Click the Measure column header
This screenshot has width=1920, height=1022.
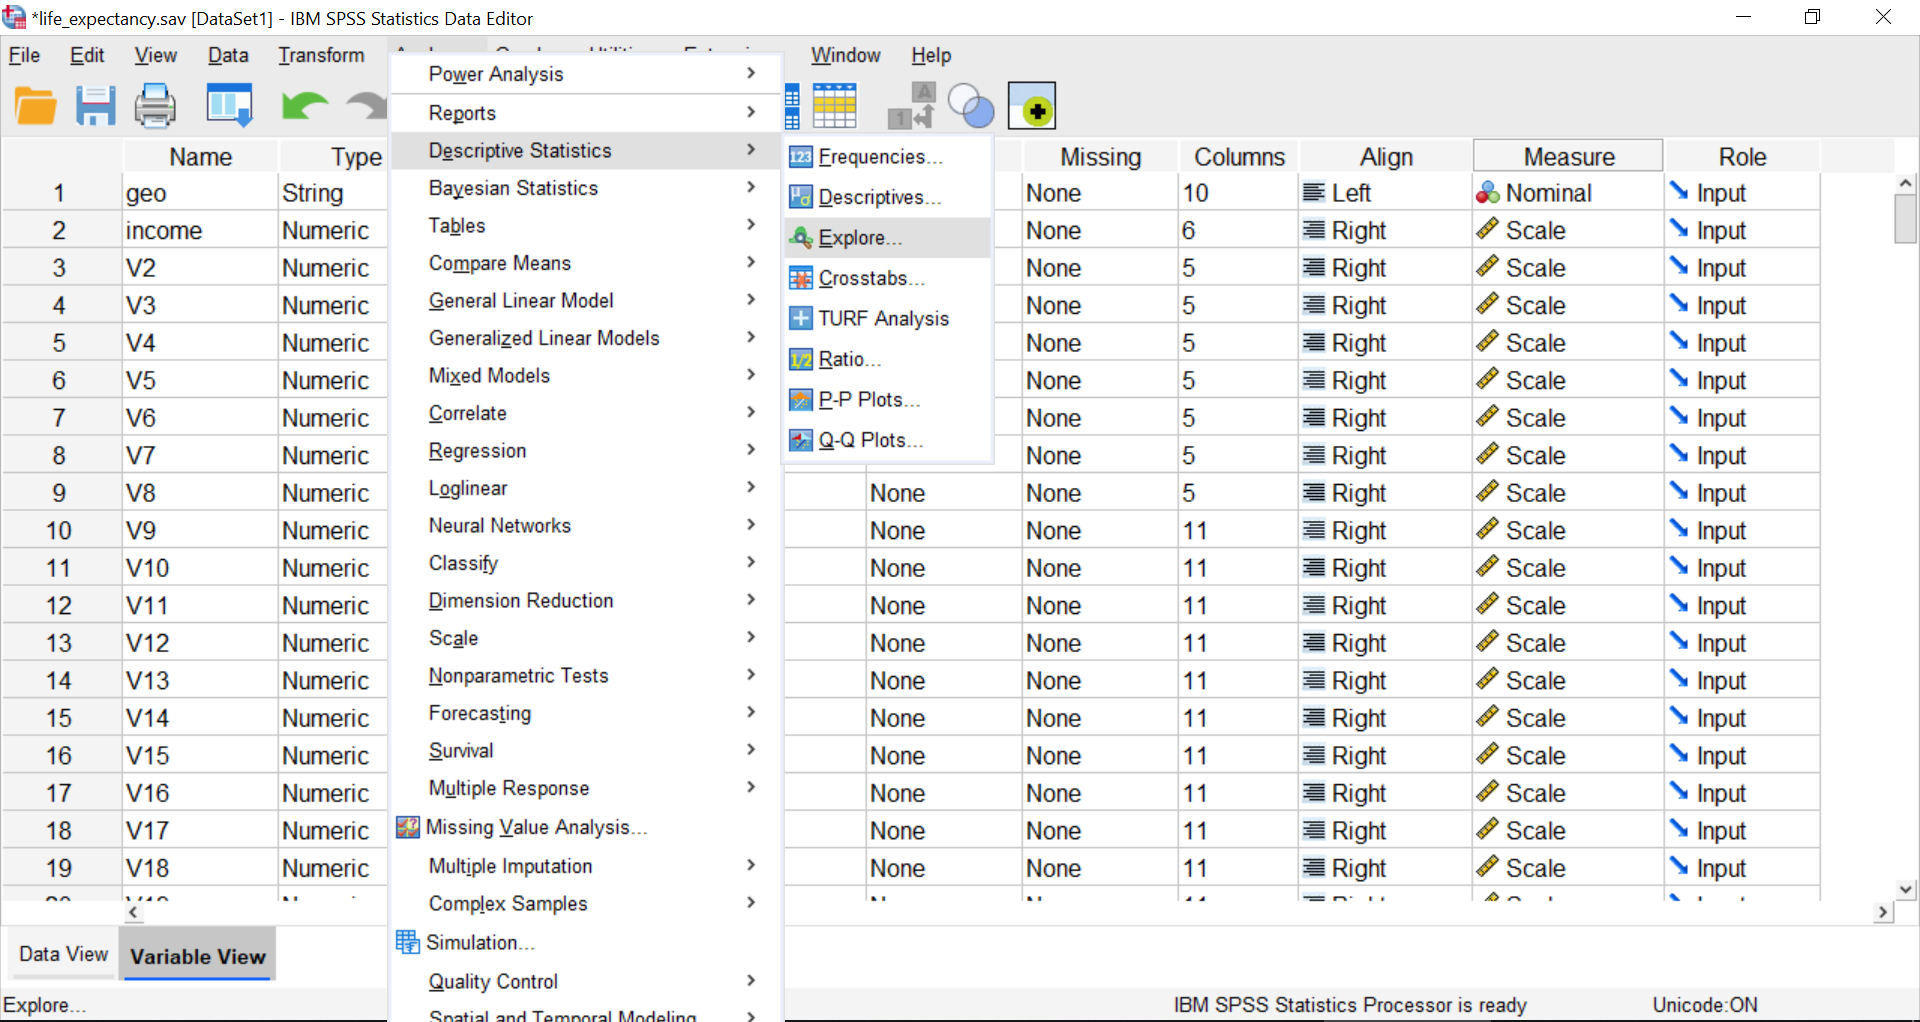click(1568, 157)
